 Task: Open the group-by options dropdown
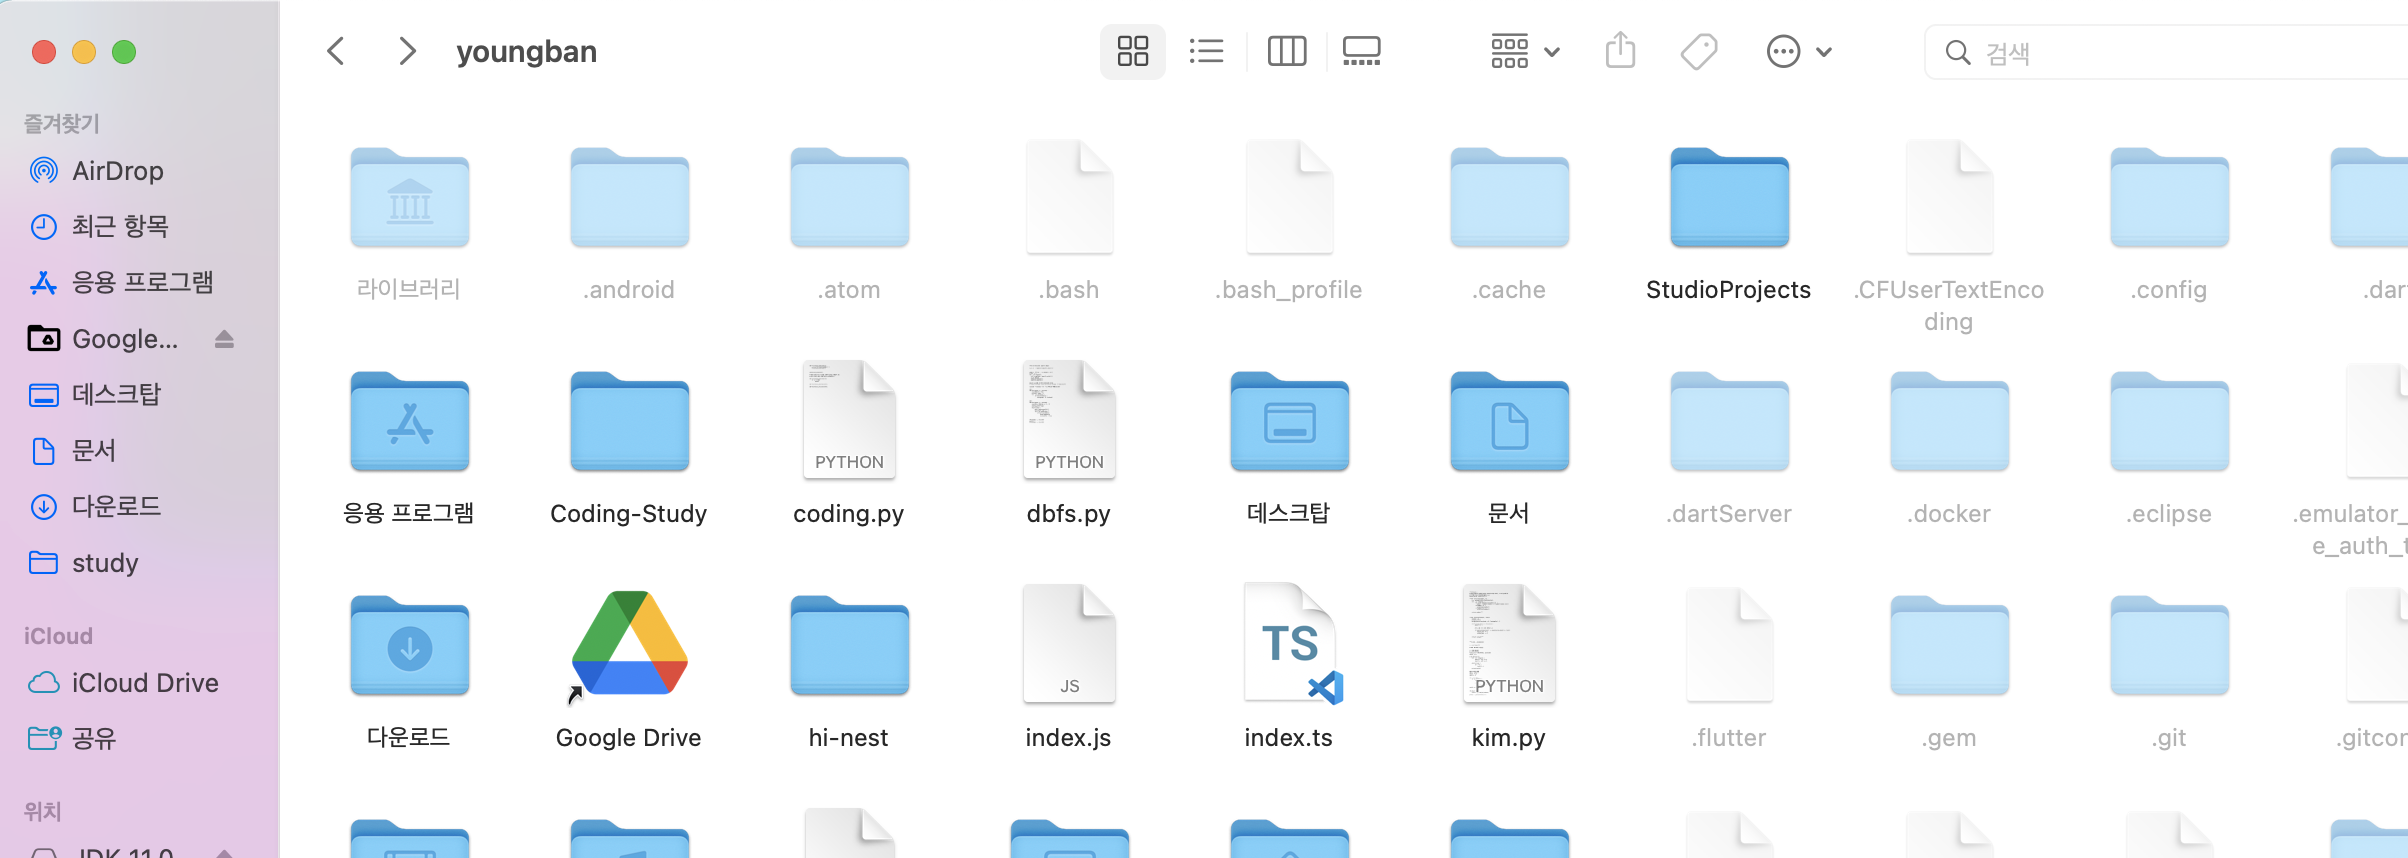[1525, 51]
